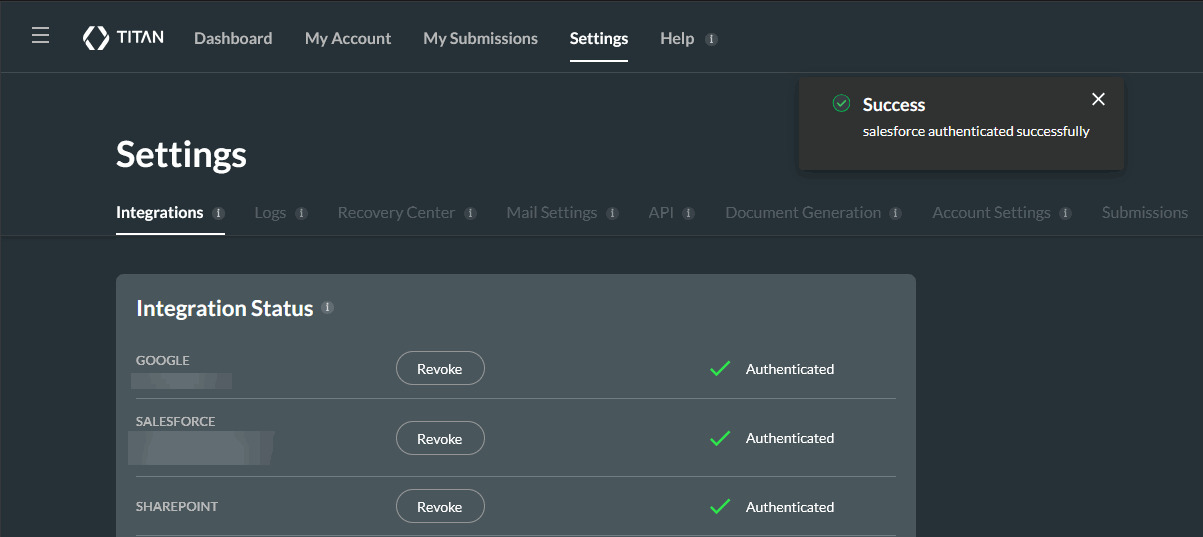1203x537 pixels.
Task: Revoke the SharePoint integration
Action: [440, 507]
